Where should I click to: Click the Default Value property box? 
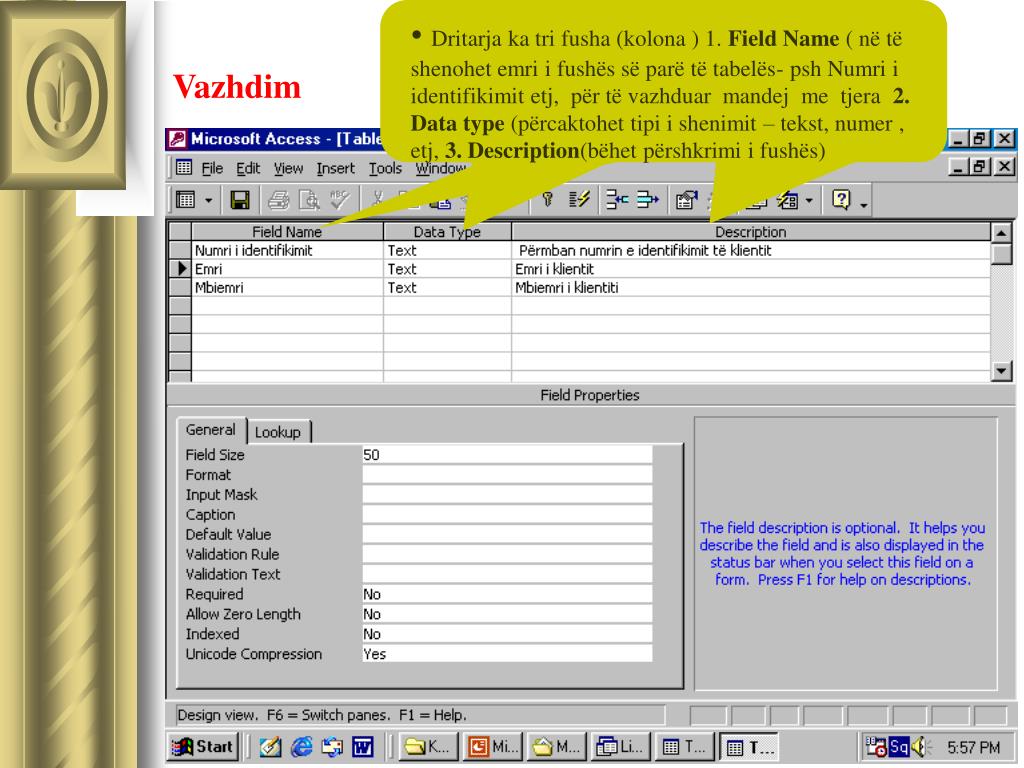click(x=507, y=535)
